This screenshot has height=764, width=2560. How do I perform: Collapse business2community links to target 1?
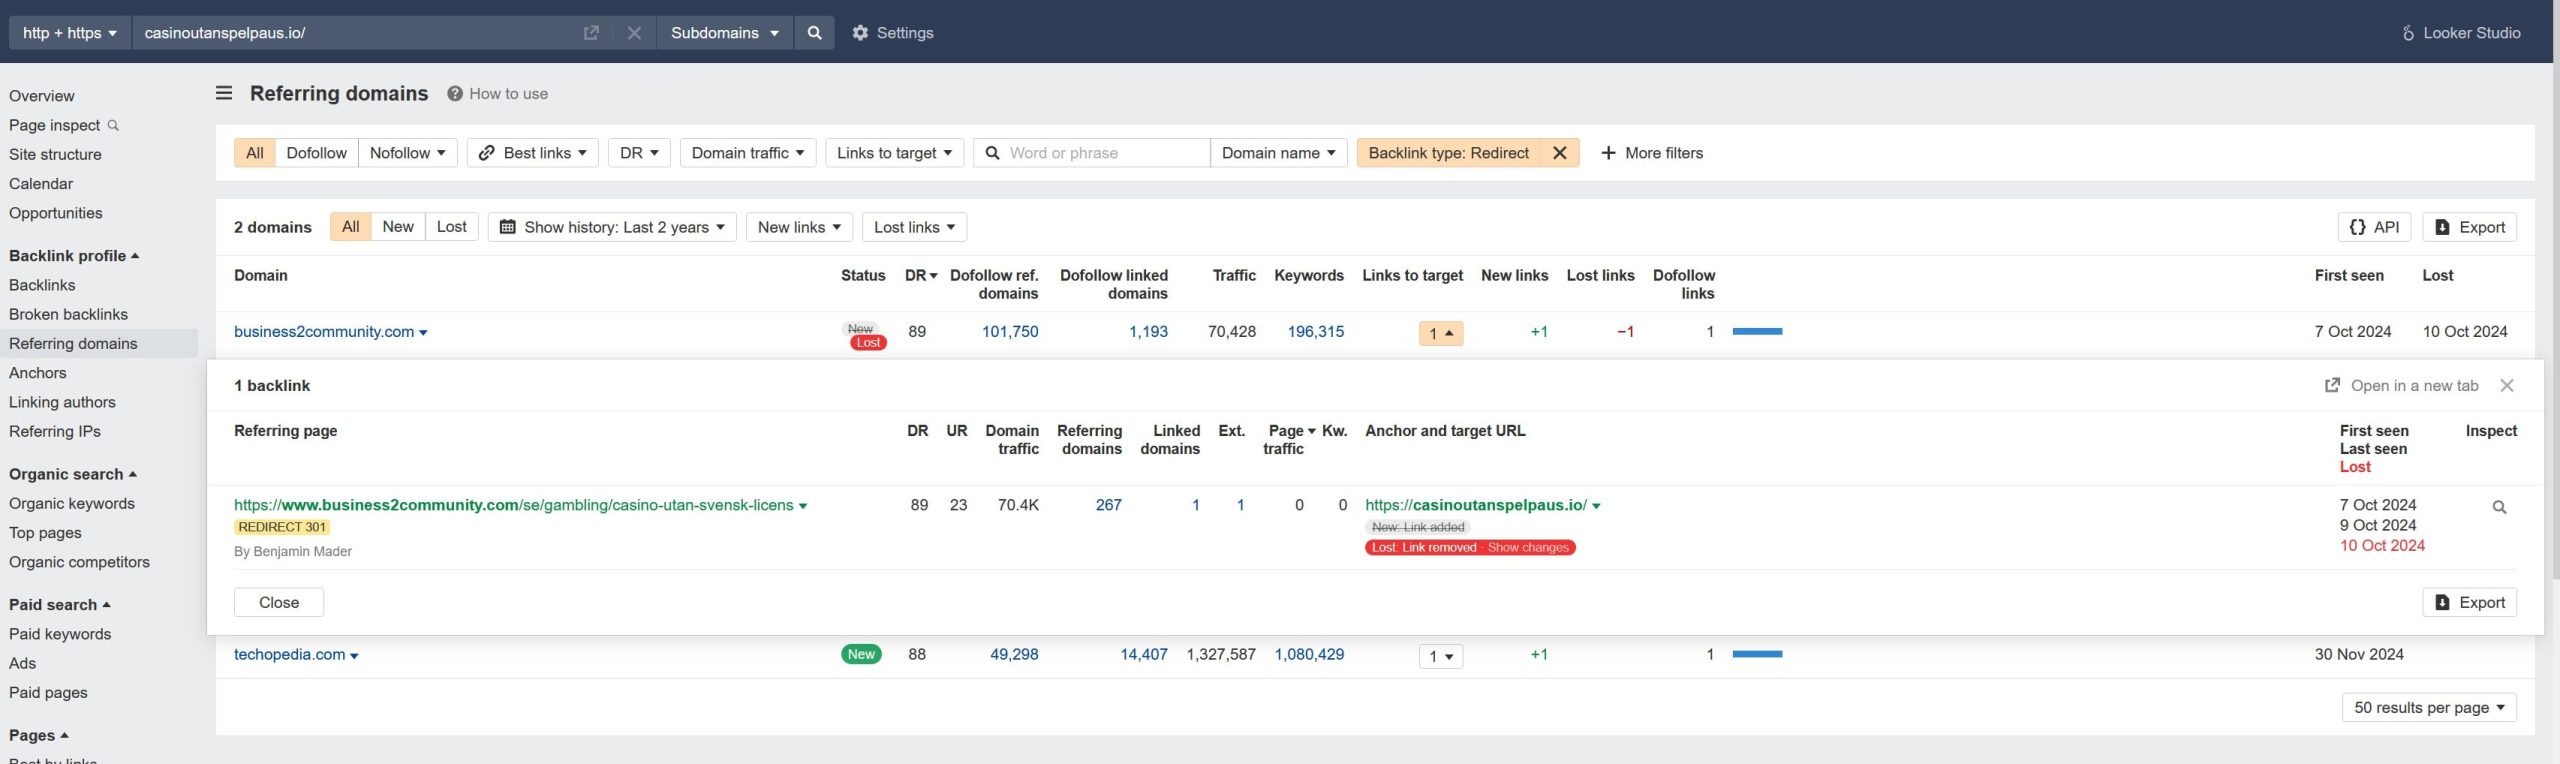click(x=1440, y=333)
